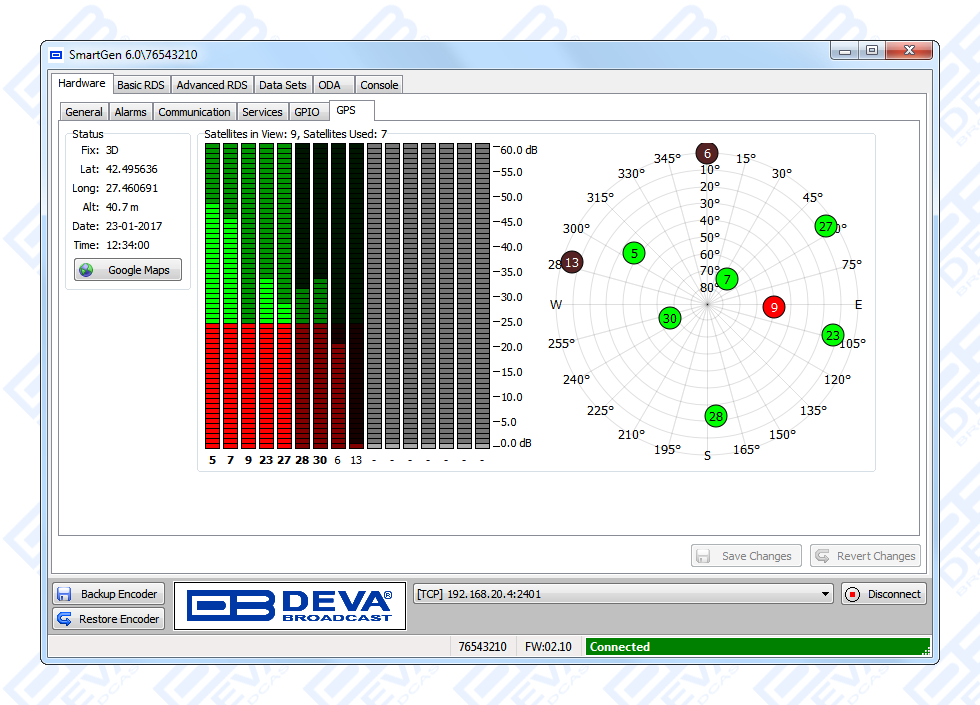Screen dimensions: 980x705
Task: Click Restore Encoder button
Action: click(x=108, y=619)
